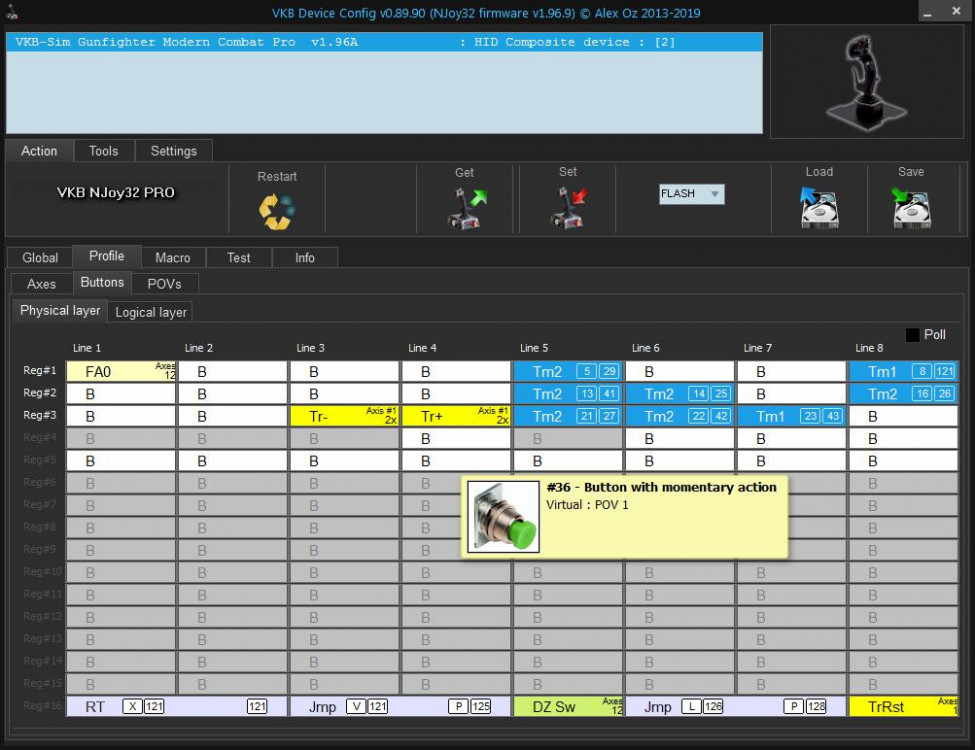Select the VKB-Sim Gunfighter device entry
This screenshot has width=975, height=750.
pyautogui.click(x=385, y=42)
